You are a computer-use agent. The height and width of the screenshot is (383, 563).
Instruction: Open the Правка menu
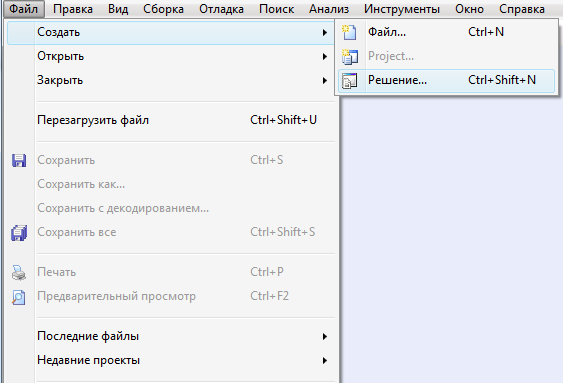73,9
